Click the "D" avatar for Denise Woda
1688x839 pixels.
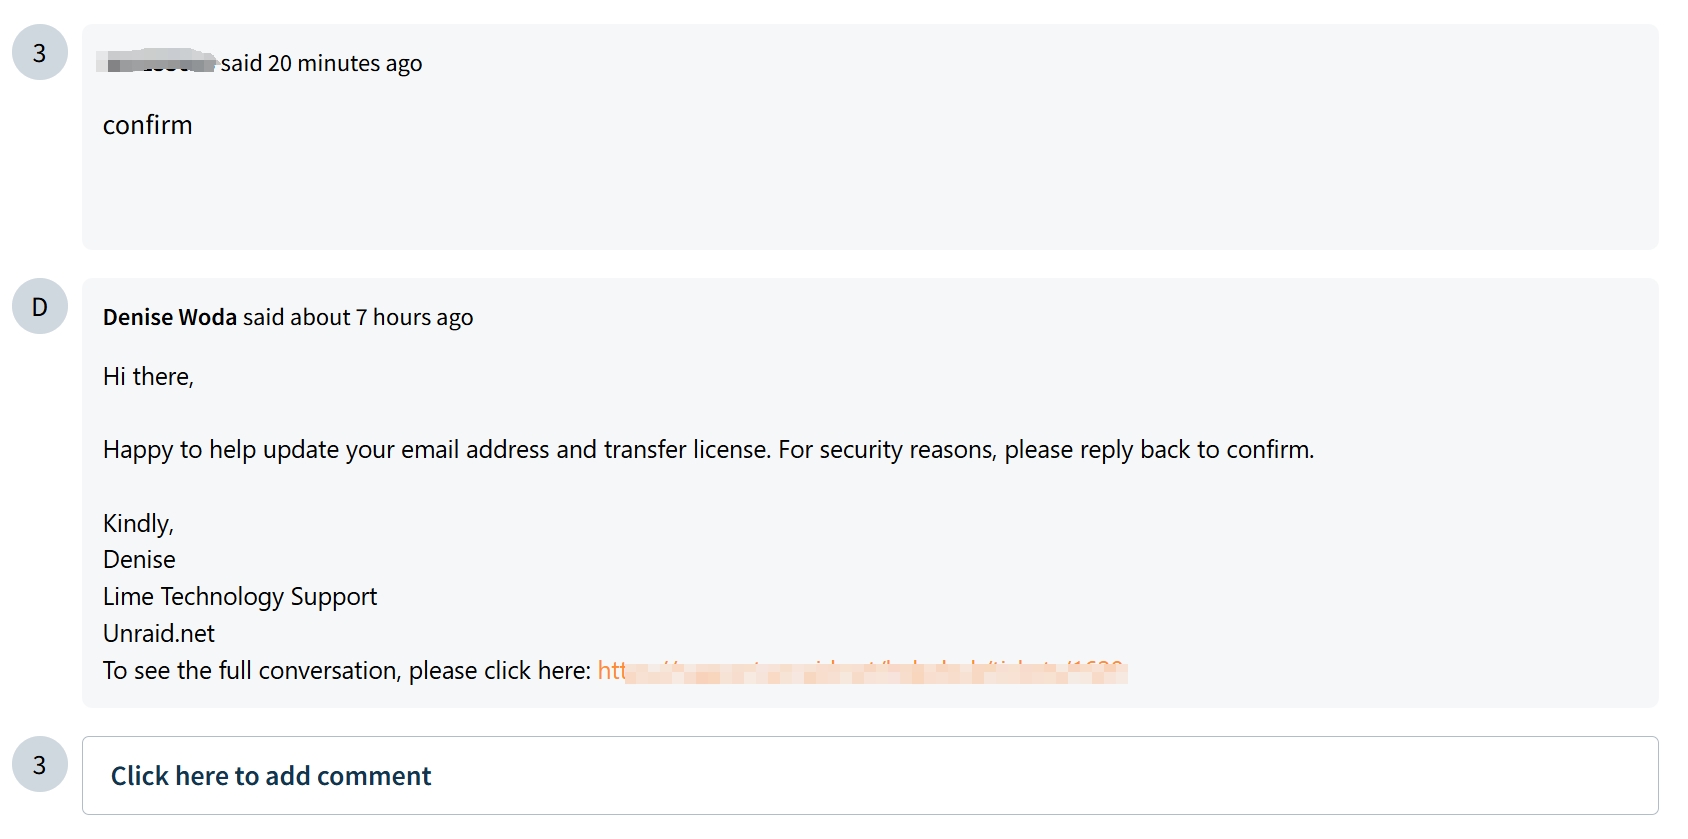40,306
